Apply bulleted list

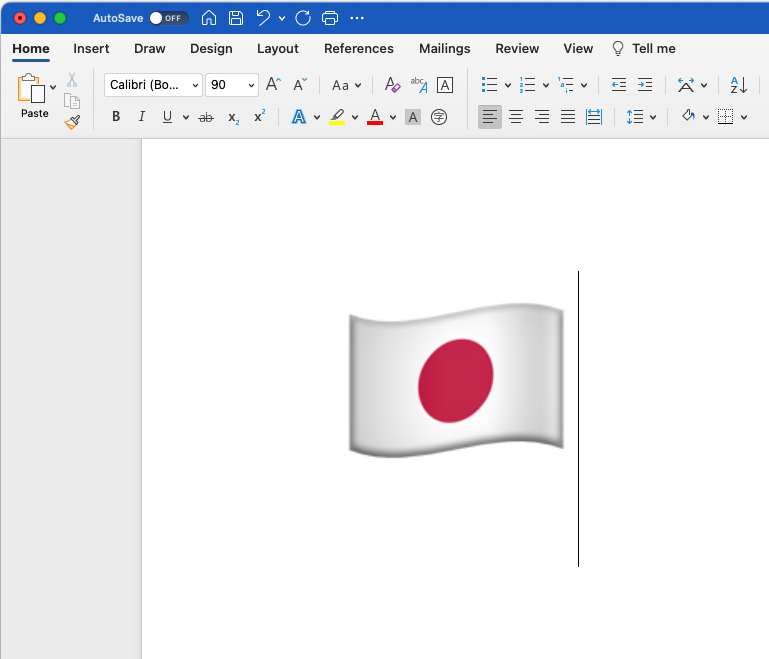[x=489, y=85]
